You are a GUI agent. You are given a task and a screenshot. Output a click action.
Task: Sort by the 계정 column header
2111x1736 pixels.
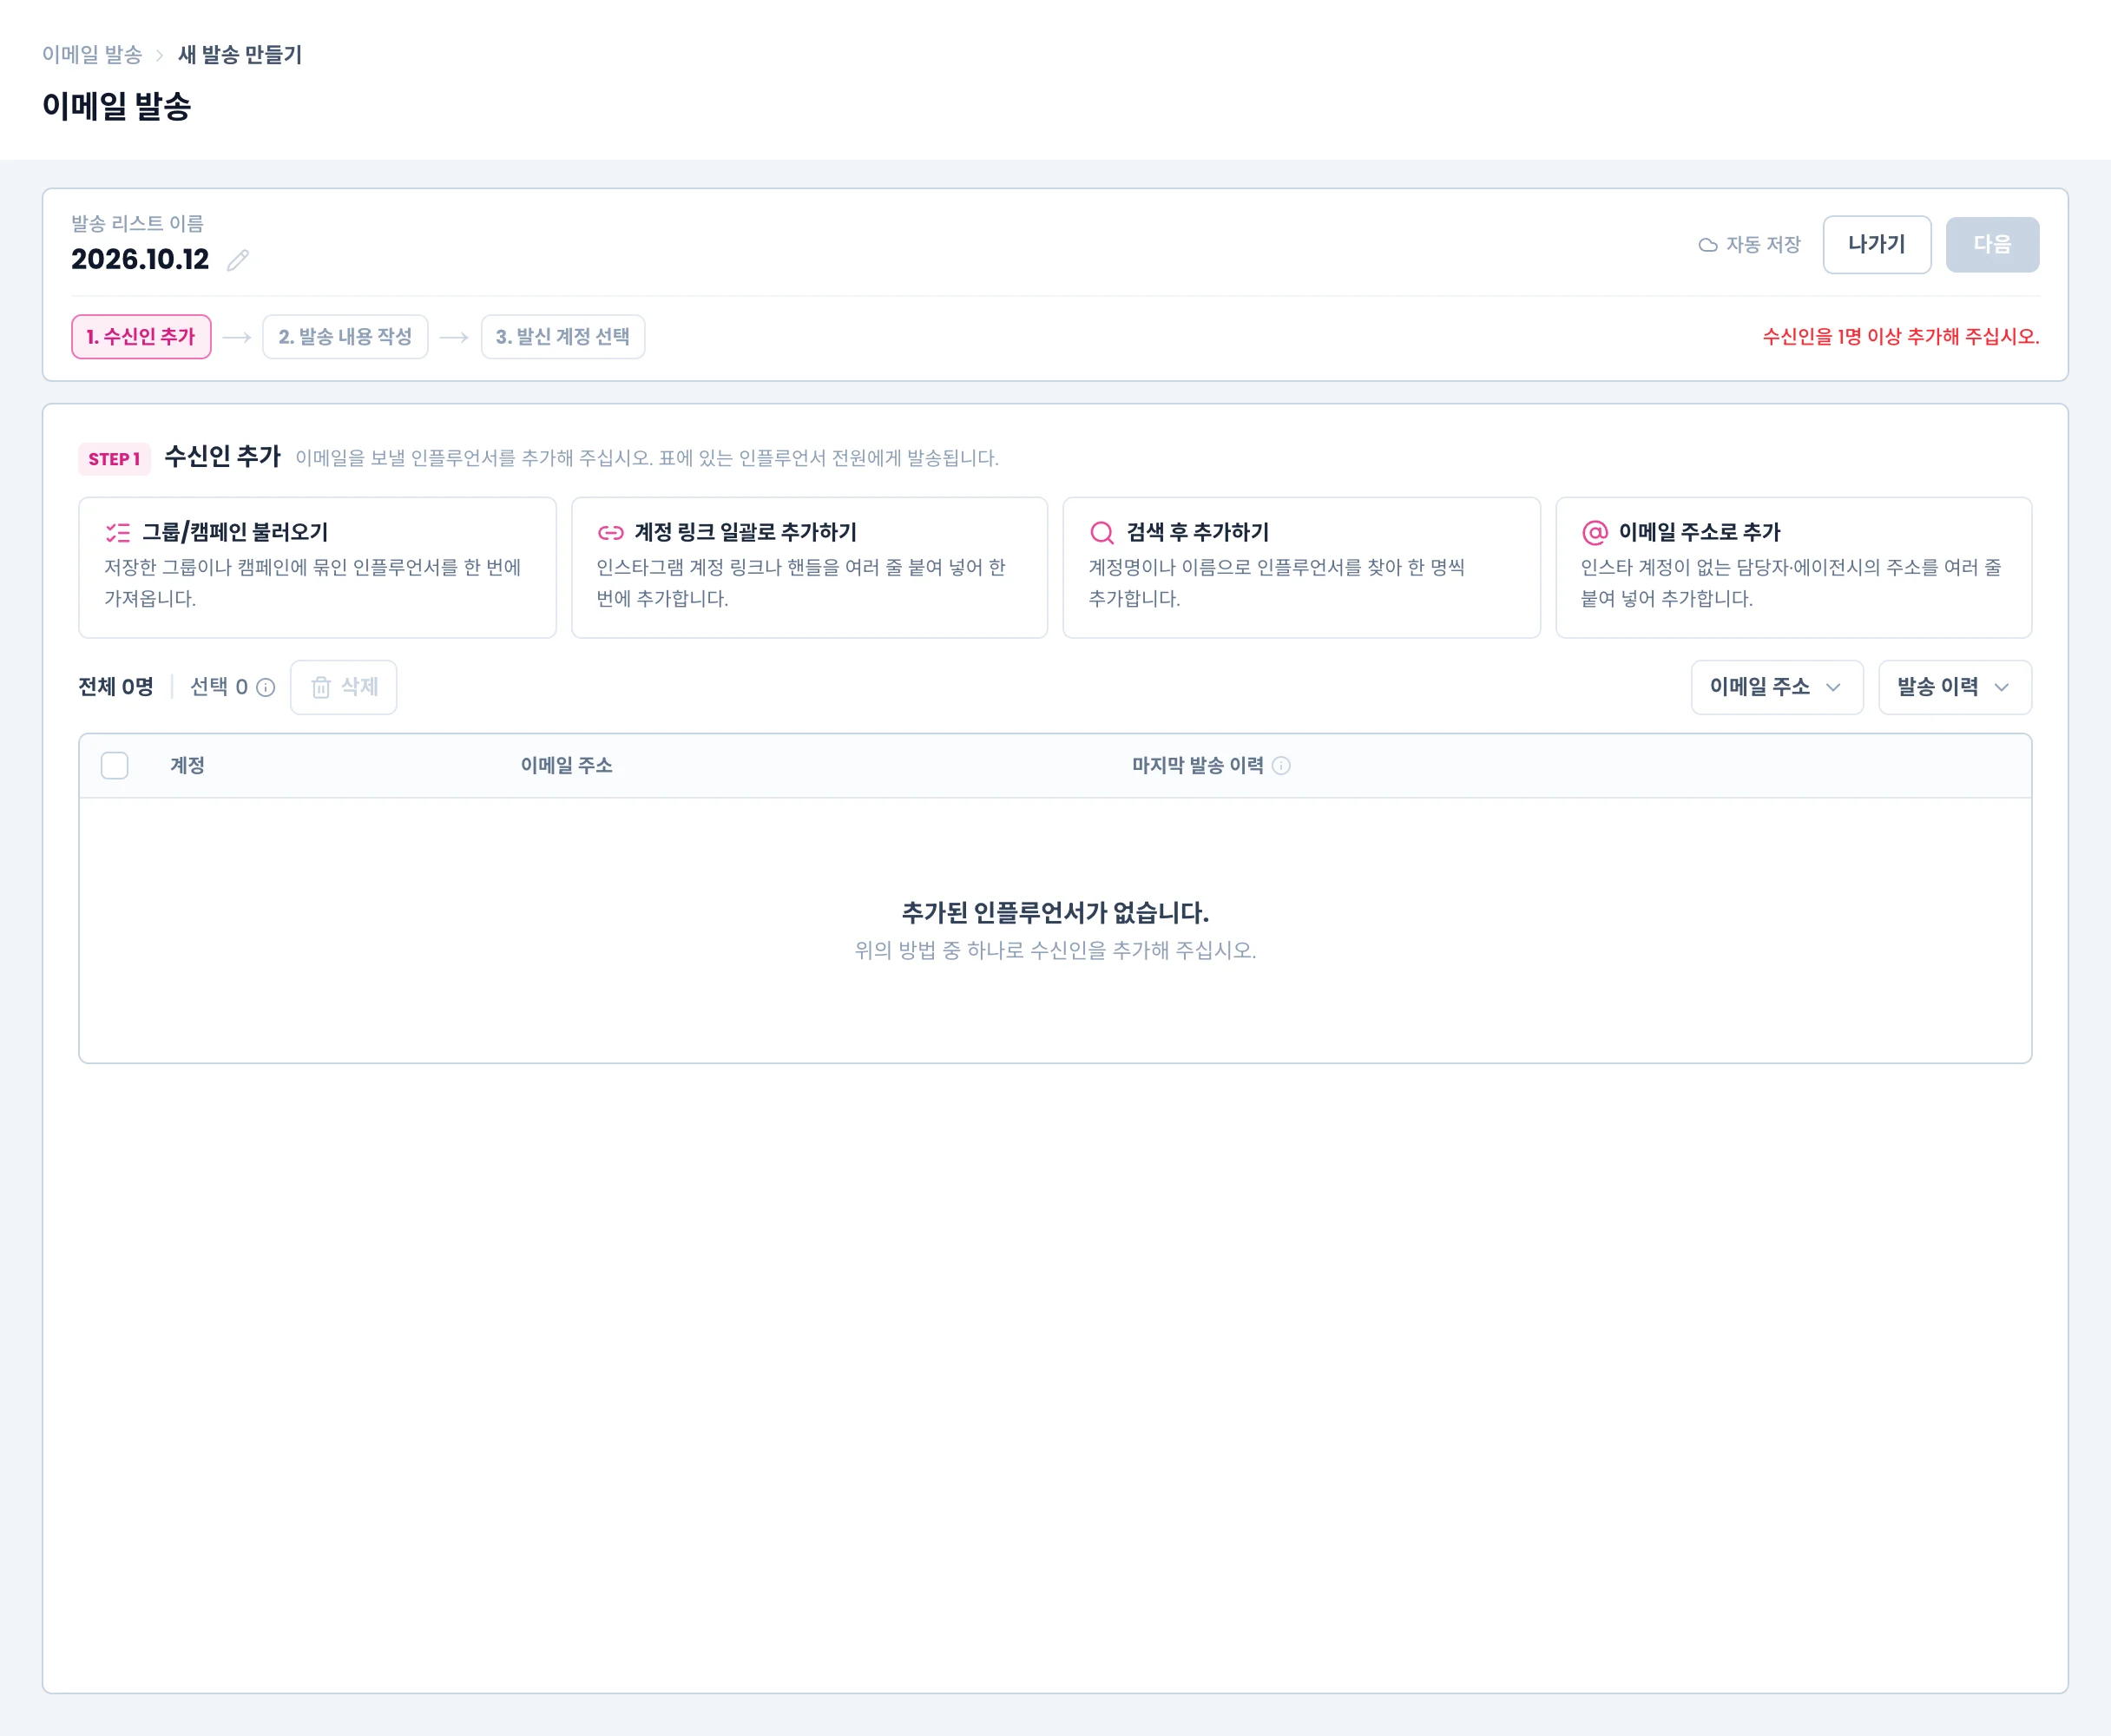coord(187,766)
